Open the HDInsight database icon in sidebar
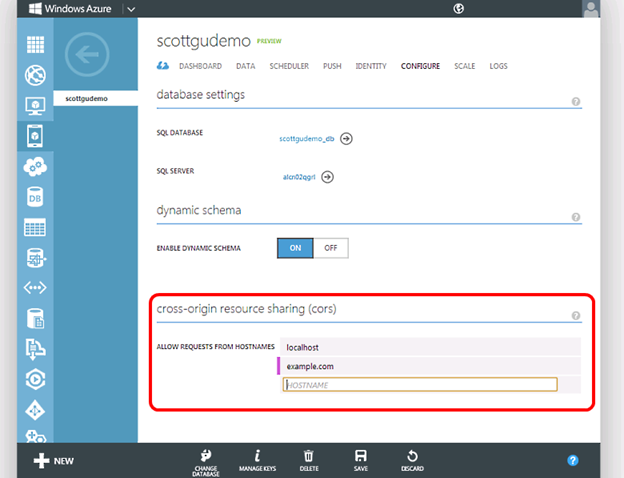Screen dimensions: 624x478 coord(35,258)
